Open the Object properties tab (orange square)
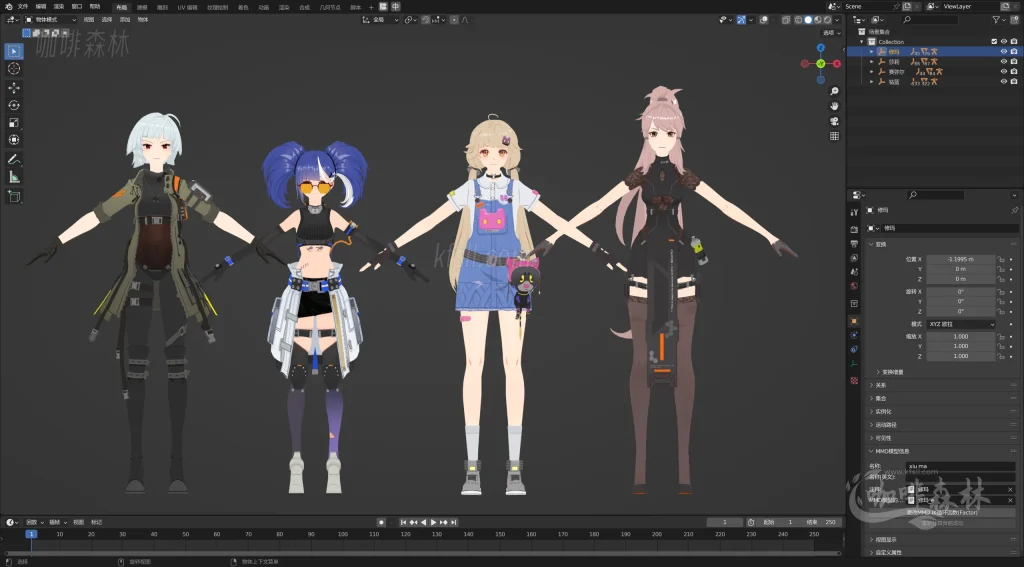 pos(854,321)
